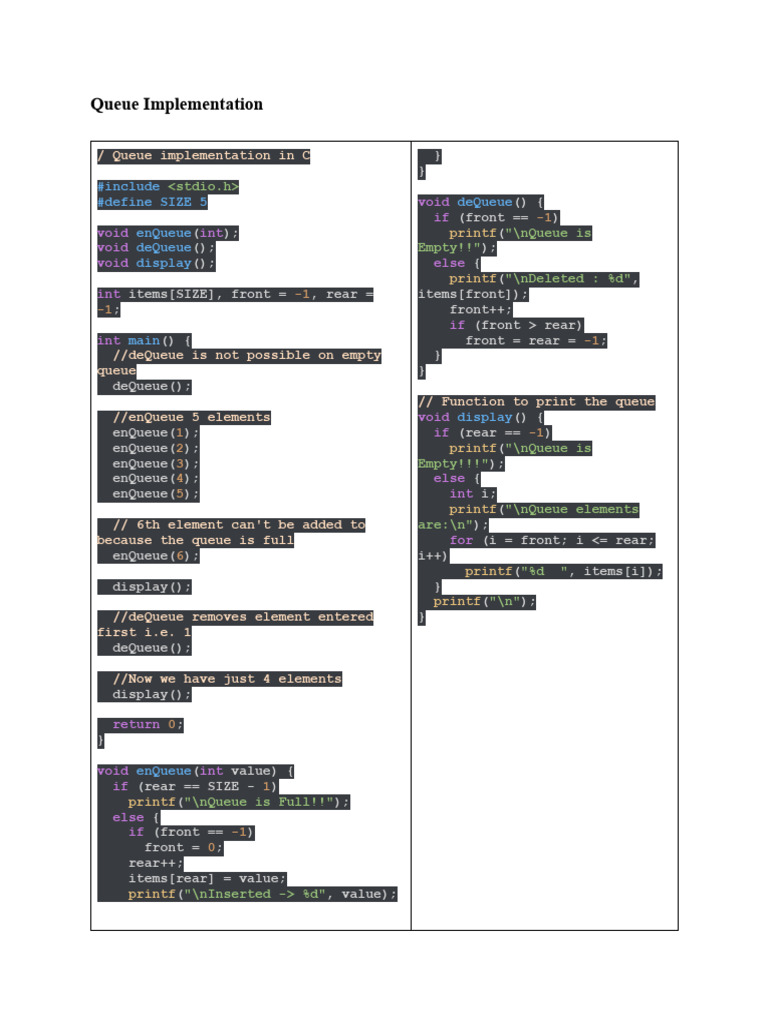This screenshot has height=1024, width=768.
Task: Click the 'printf("%d ", items[i]);' line
Action: click(x=564, y=572)
